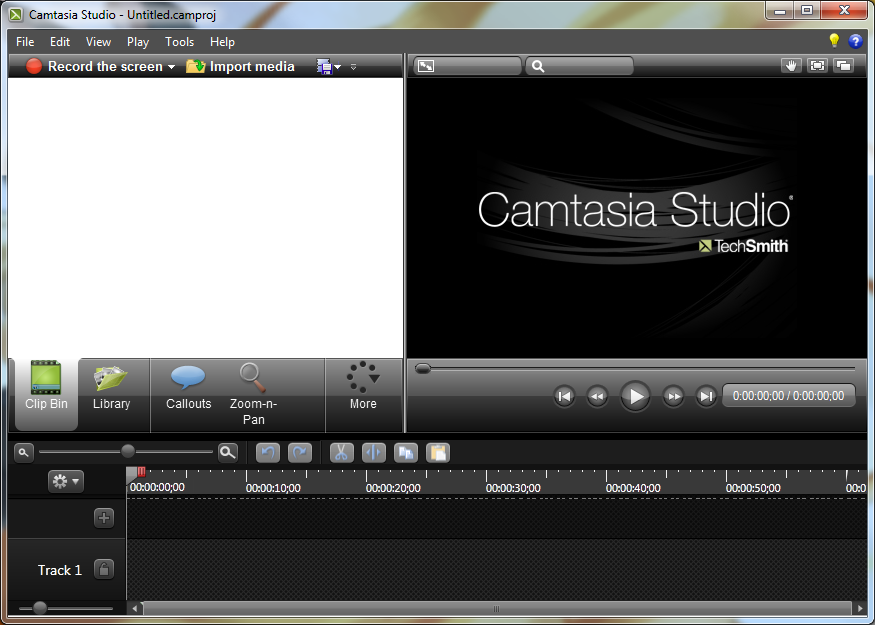Open the File menu
This screenshot has width=875, height=625.
click(x=25, y=42)
